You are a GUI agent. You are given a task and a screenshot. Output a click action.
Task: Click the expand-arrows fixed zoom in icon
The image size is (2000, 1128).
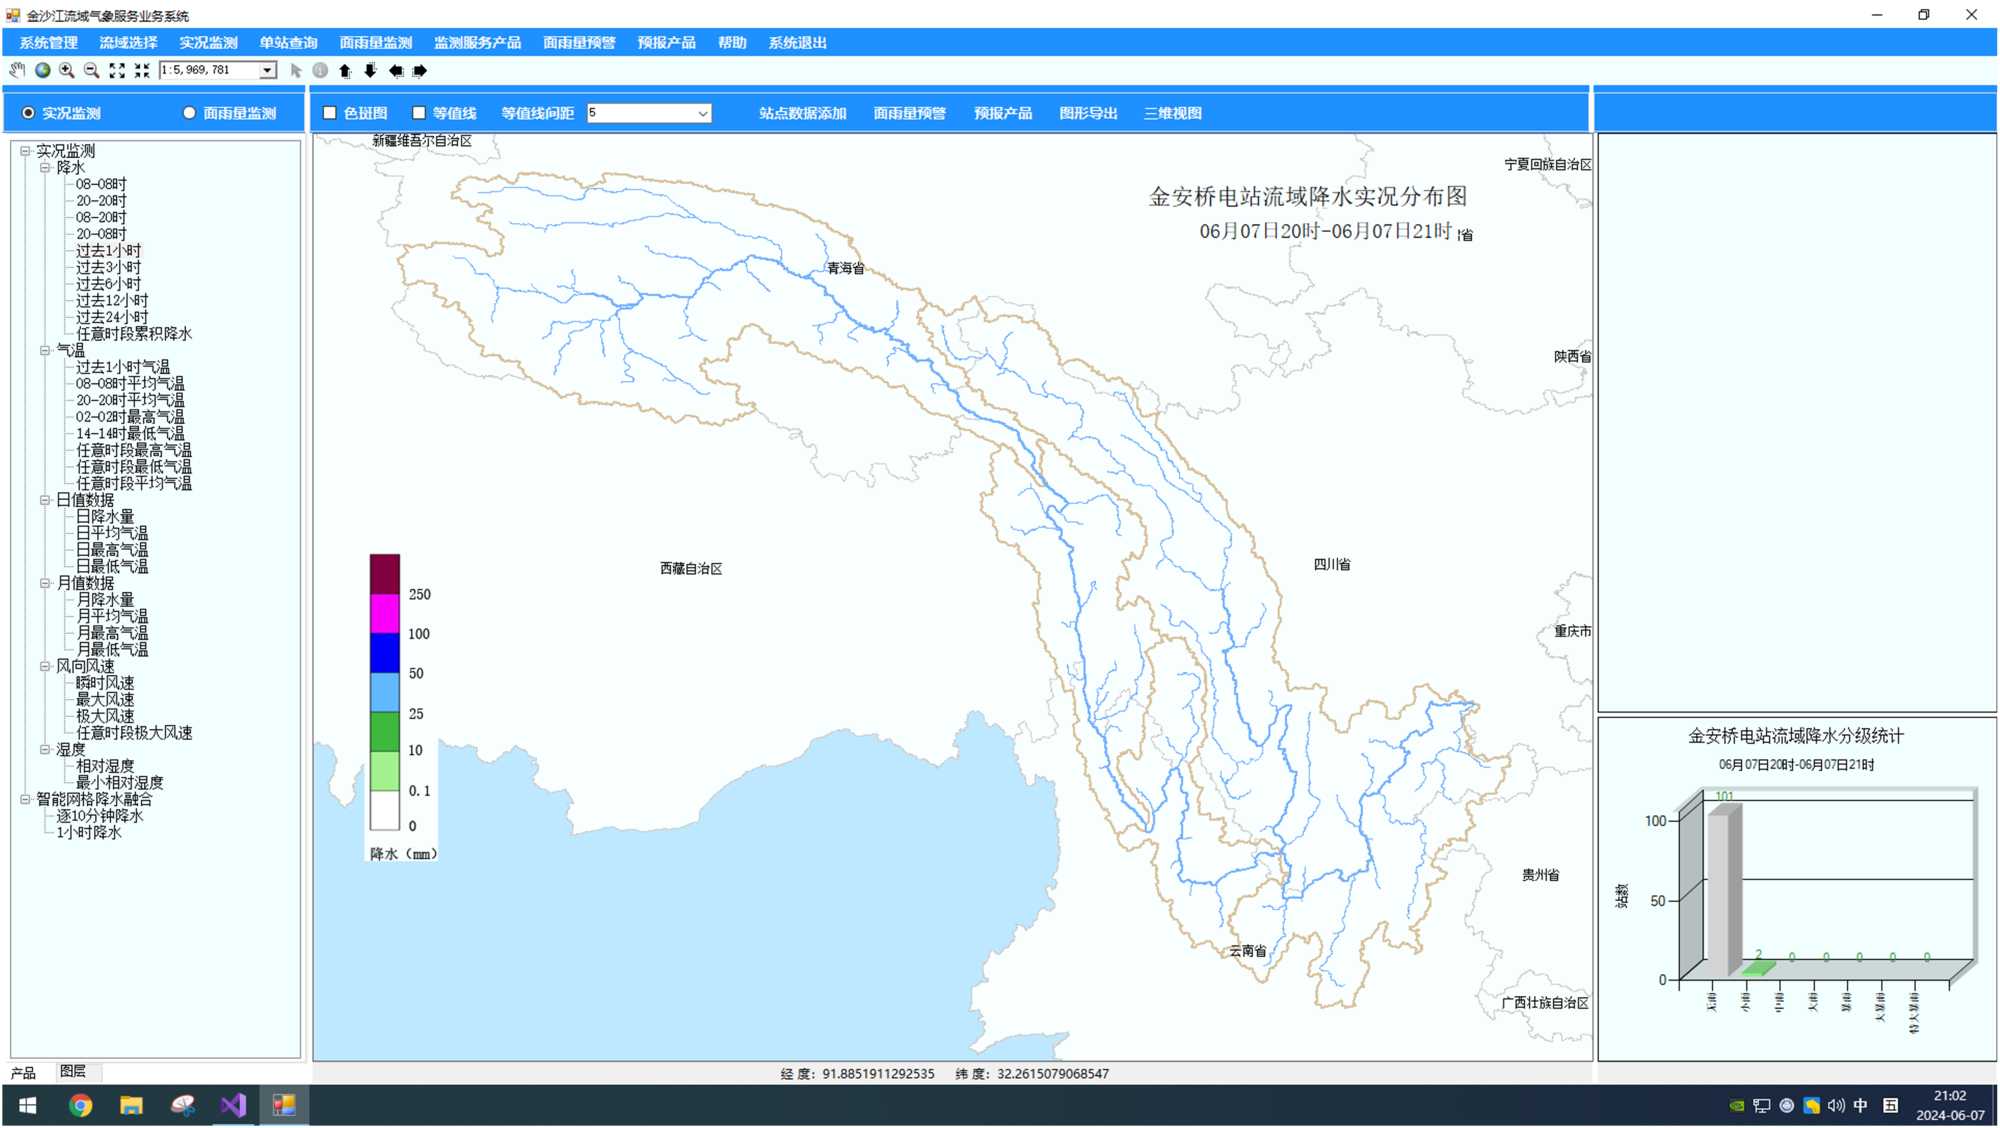(117, 70)
